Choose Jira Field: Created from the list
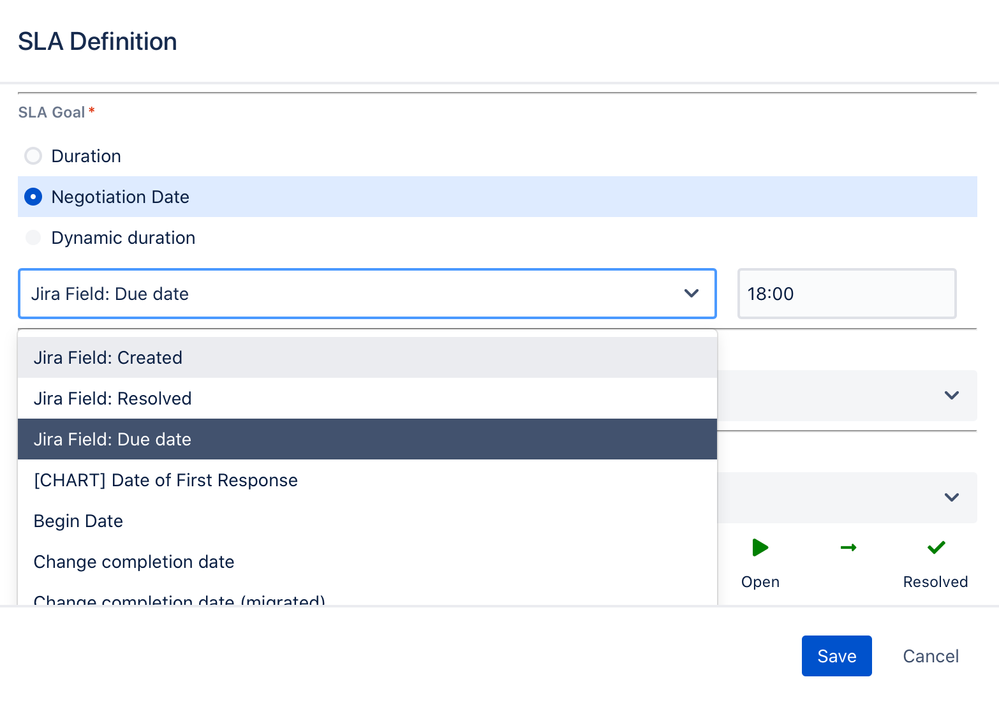Screen dimensions: 999x702 pyautogui.click(x=108, y=358)
